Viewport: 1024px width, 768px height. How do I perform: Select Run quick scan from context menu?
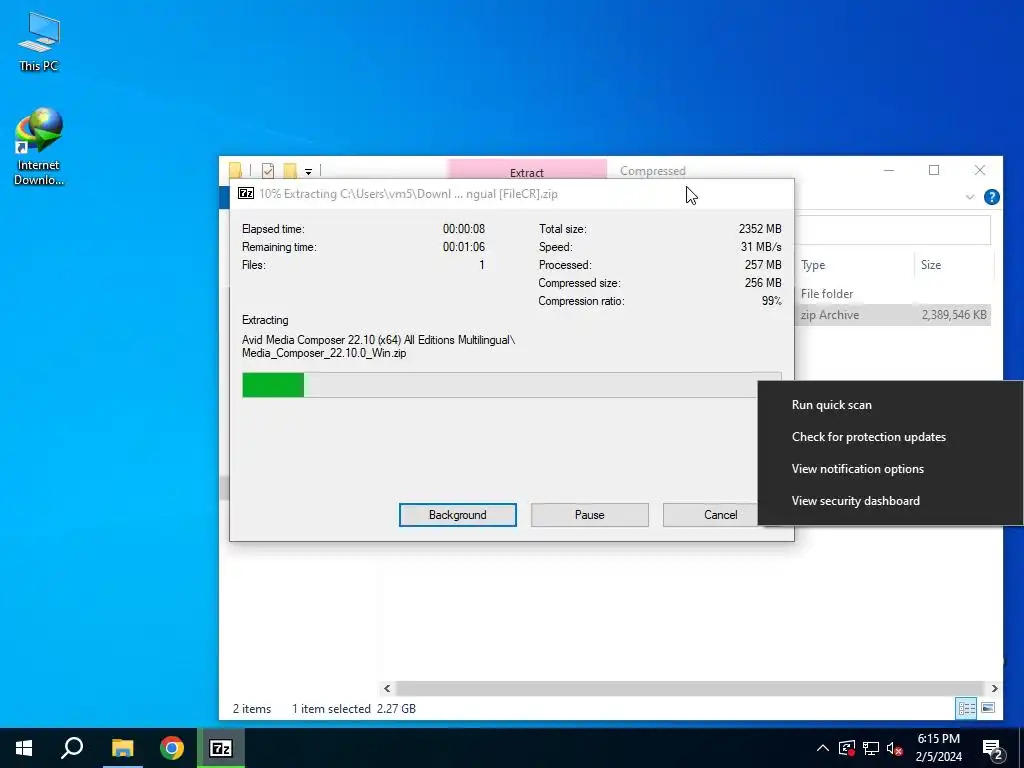pyautogui.click(x=831, y=405)
